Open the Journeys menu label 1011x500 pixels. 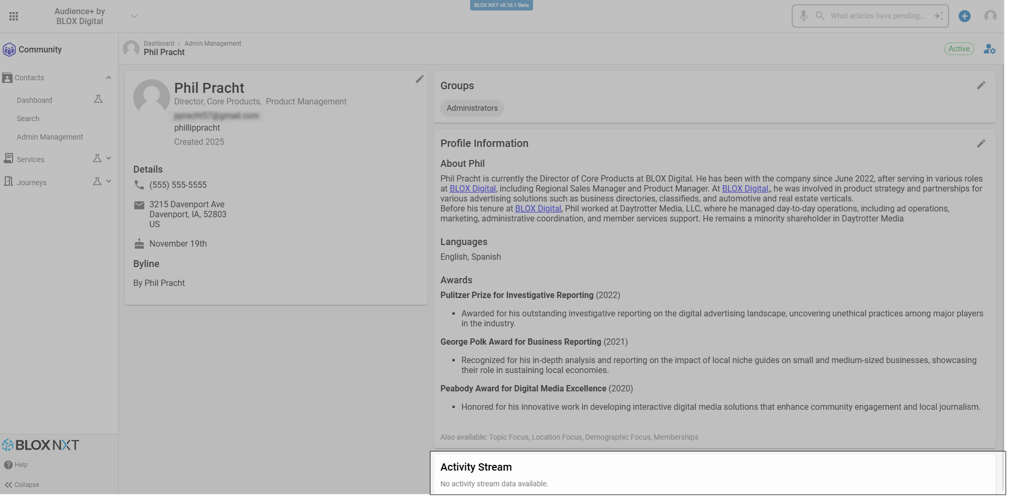click(x=32, y=183)
